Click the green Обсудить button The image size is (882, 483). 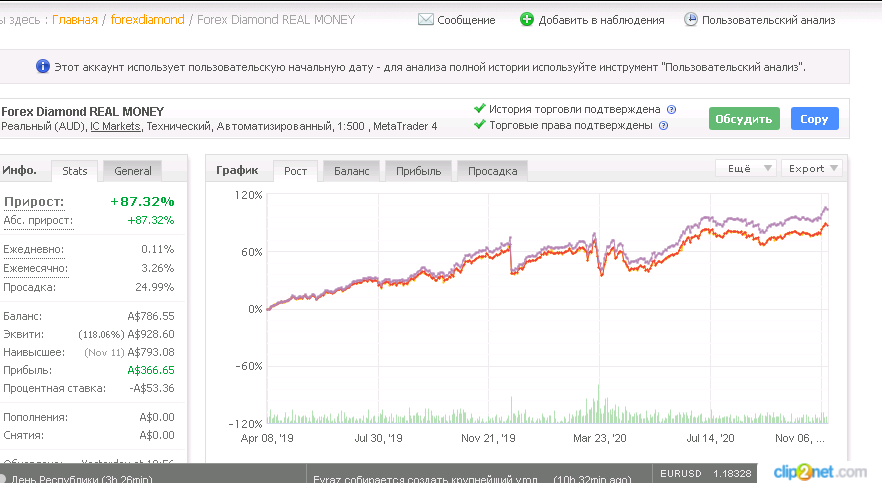click(x=744, y=119)
